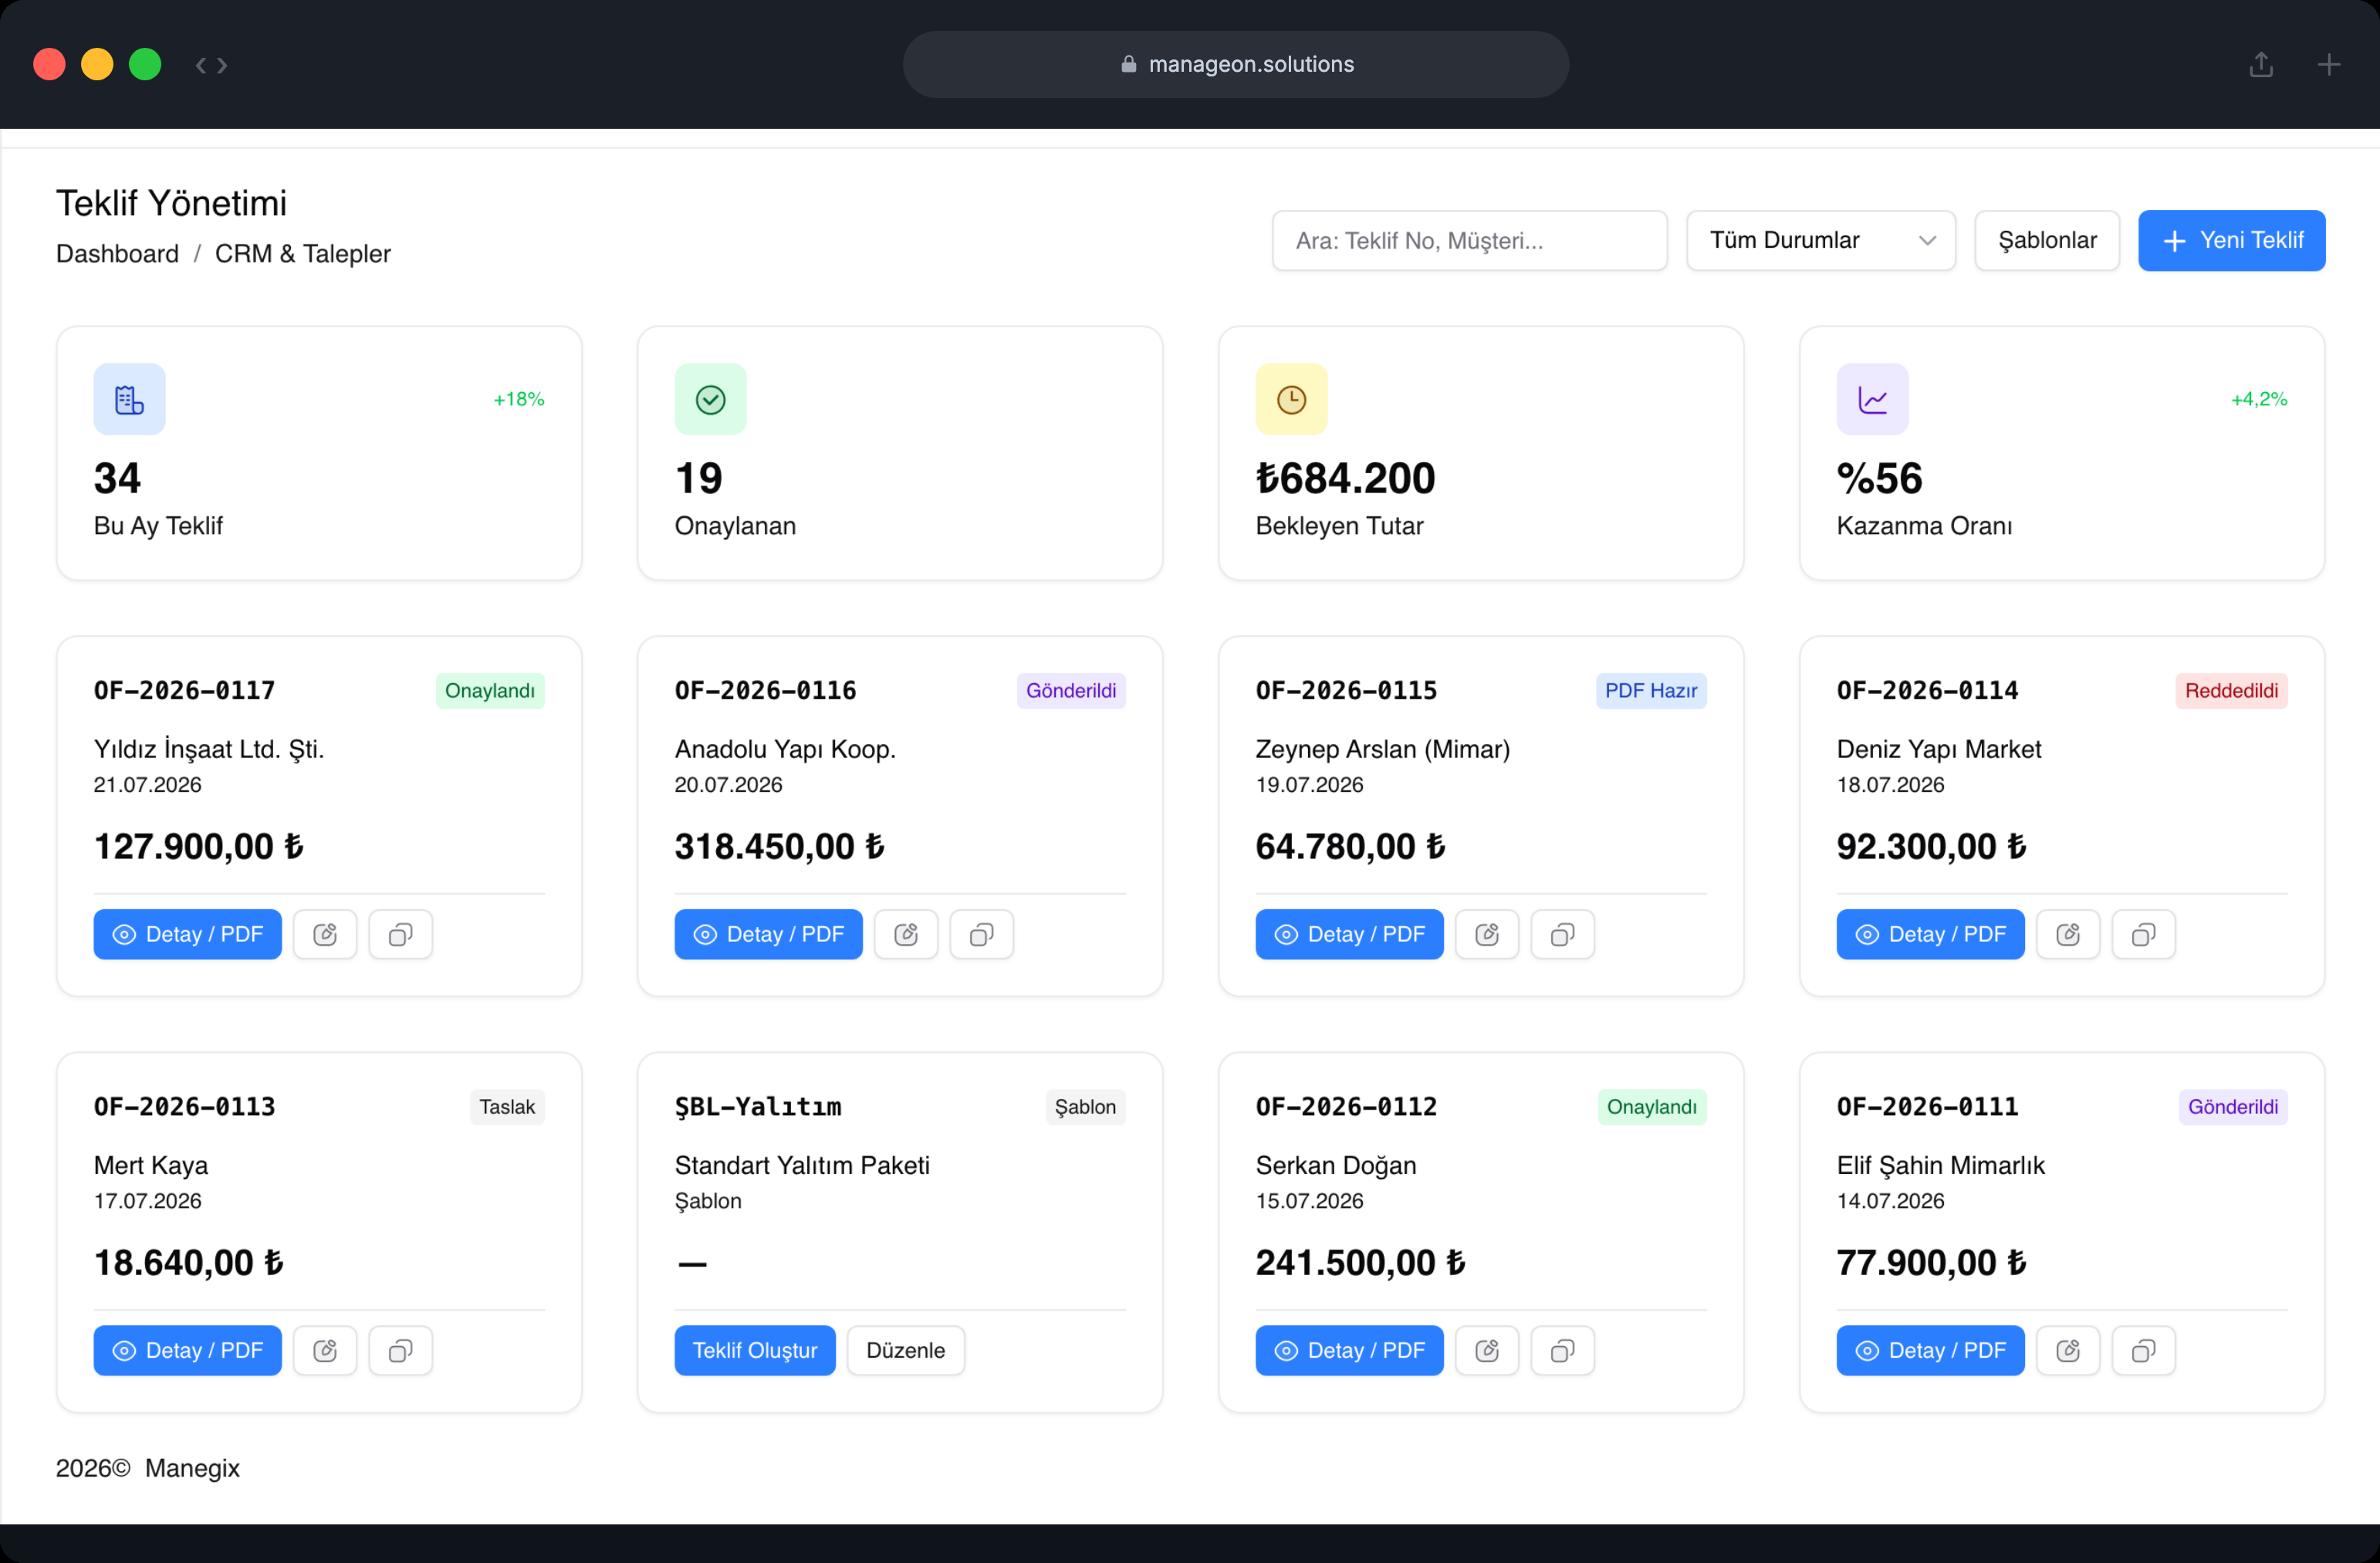Viewport: 2380px width, 1563px height.
Task: Click the Reddedildi badge on OF-2026-0114
Action: coord(2231,691)
